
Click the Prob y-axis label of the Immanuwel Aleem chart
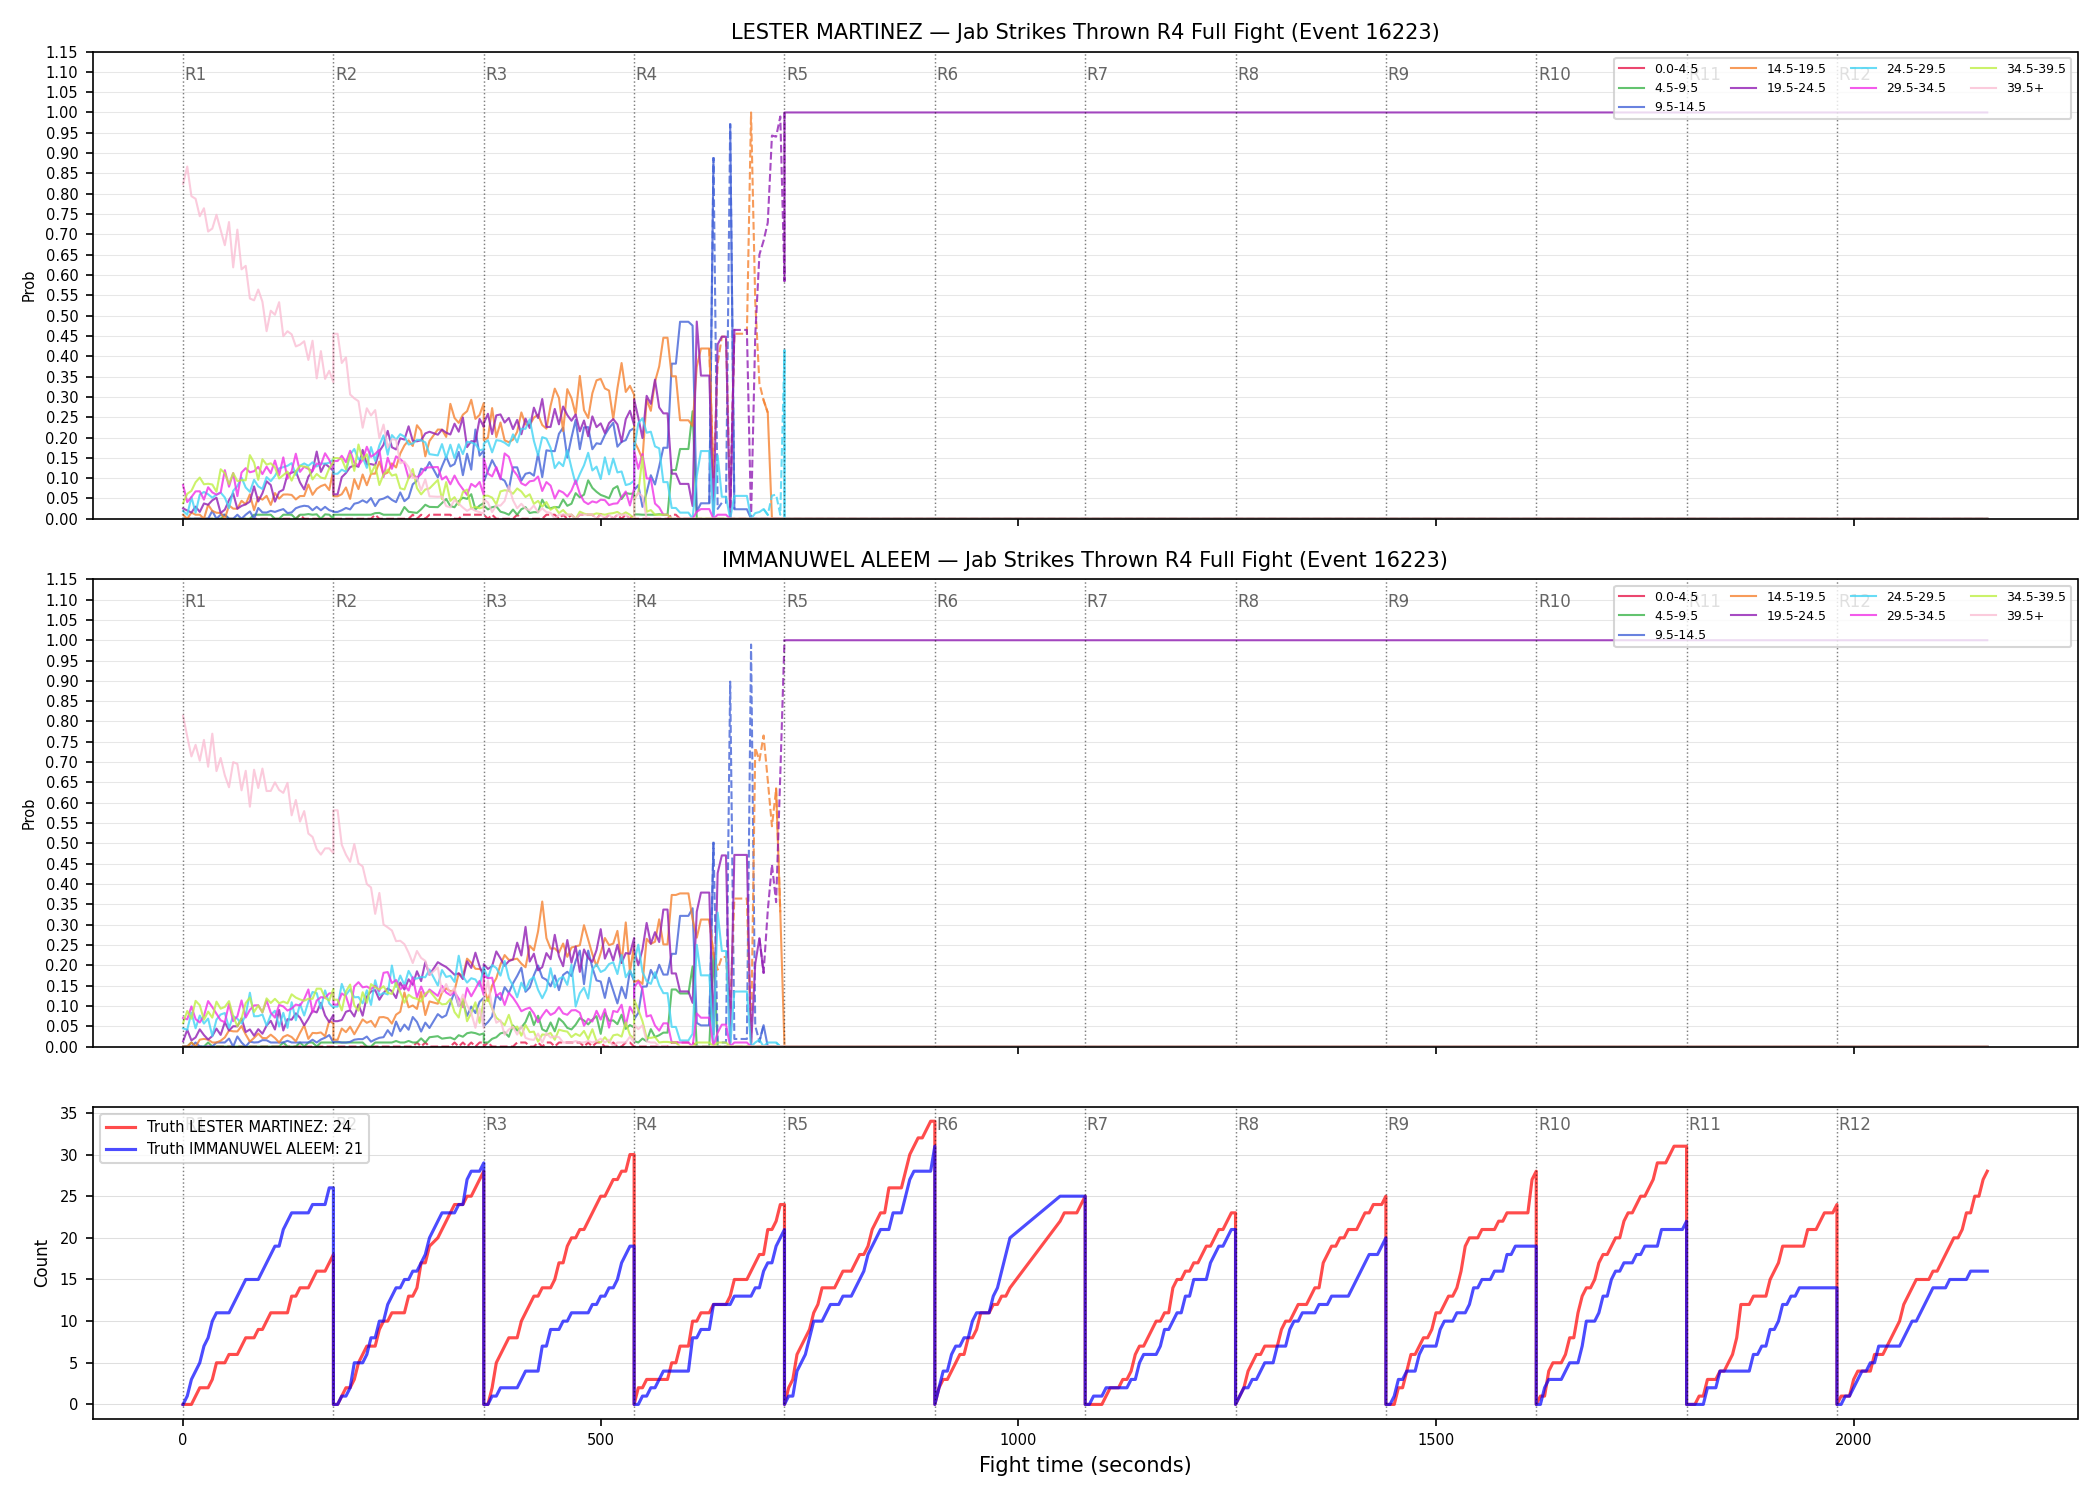(x=29, y=814)
